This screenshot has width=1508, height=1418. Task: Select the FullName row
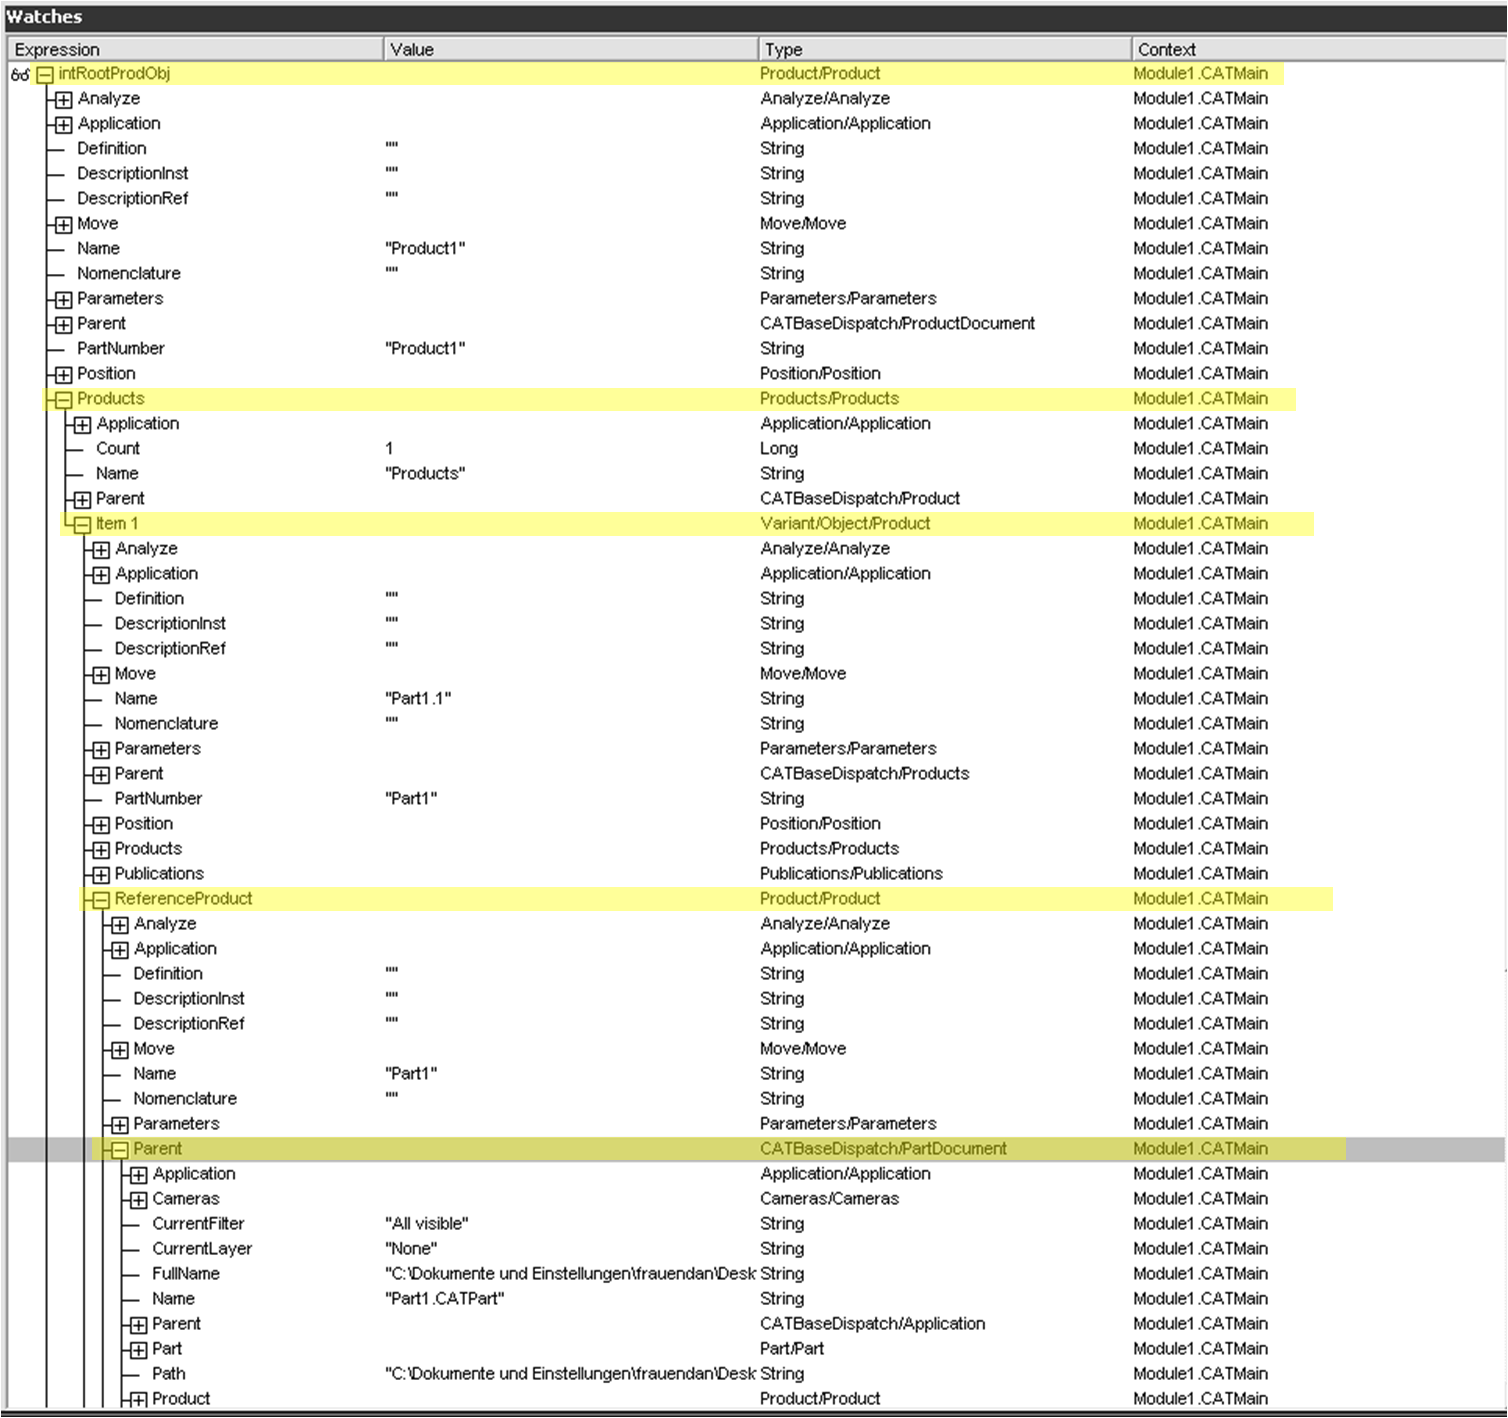tap(754, 1273)
